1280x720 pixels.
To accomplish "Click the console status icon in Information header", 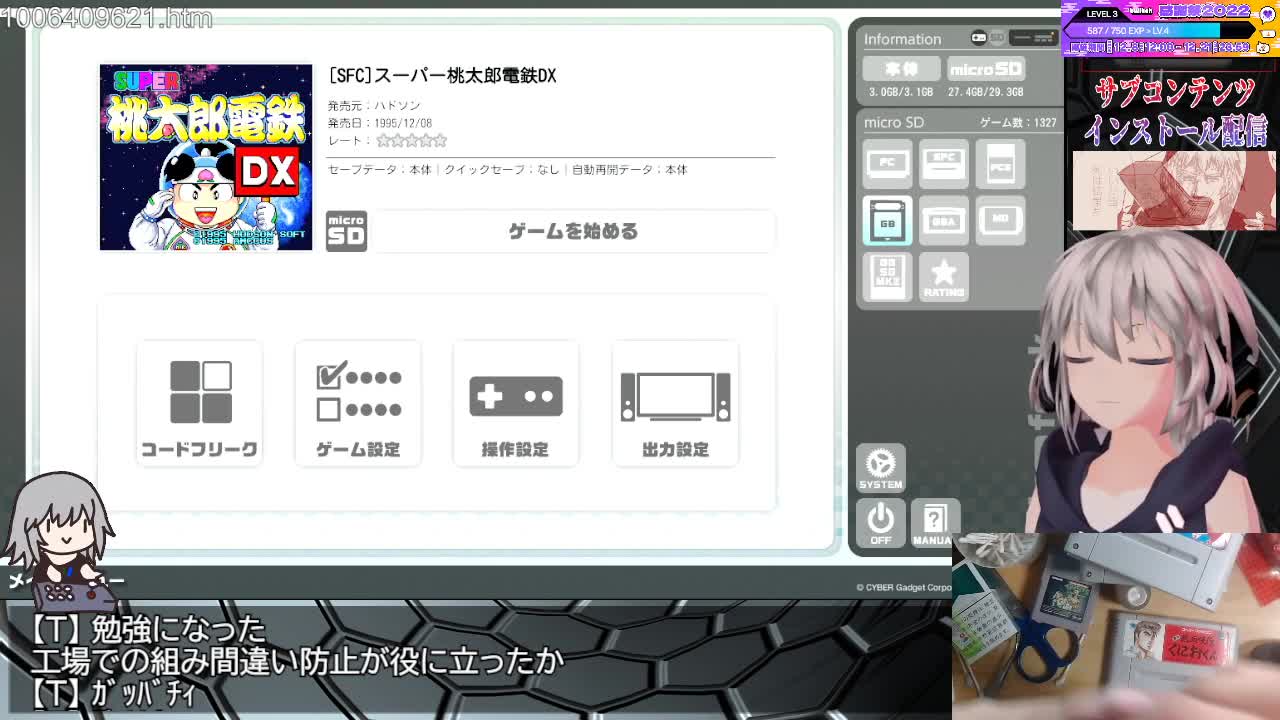I will coord(1032,38).
